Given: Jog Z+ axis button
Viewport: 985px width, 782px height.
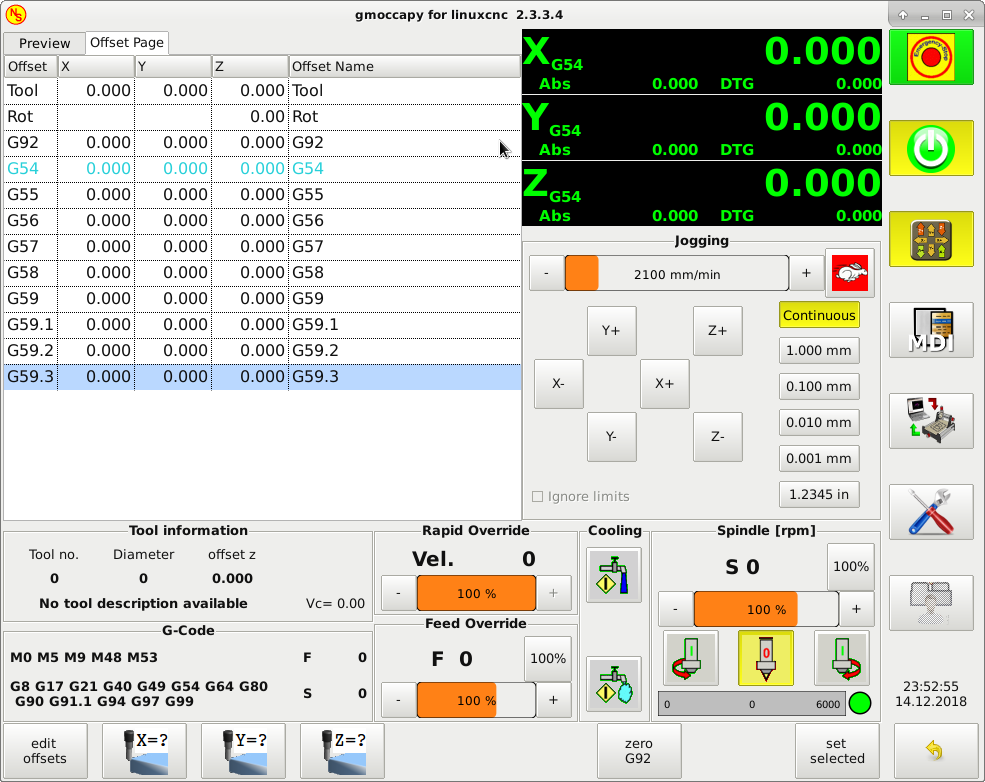Looking at the screenshot, I should [x=717, y=331].
